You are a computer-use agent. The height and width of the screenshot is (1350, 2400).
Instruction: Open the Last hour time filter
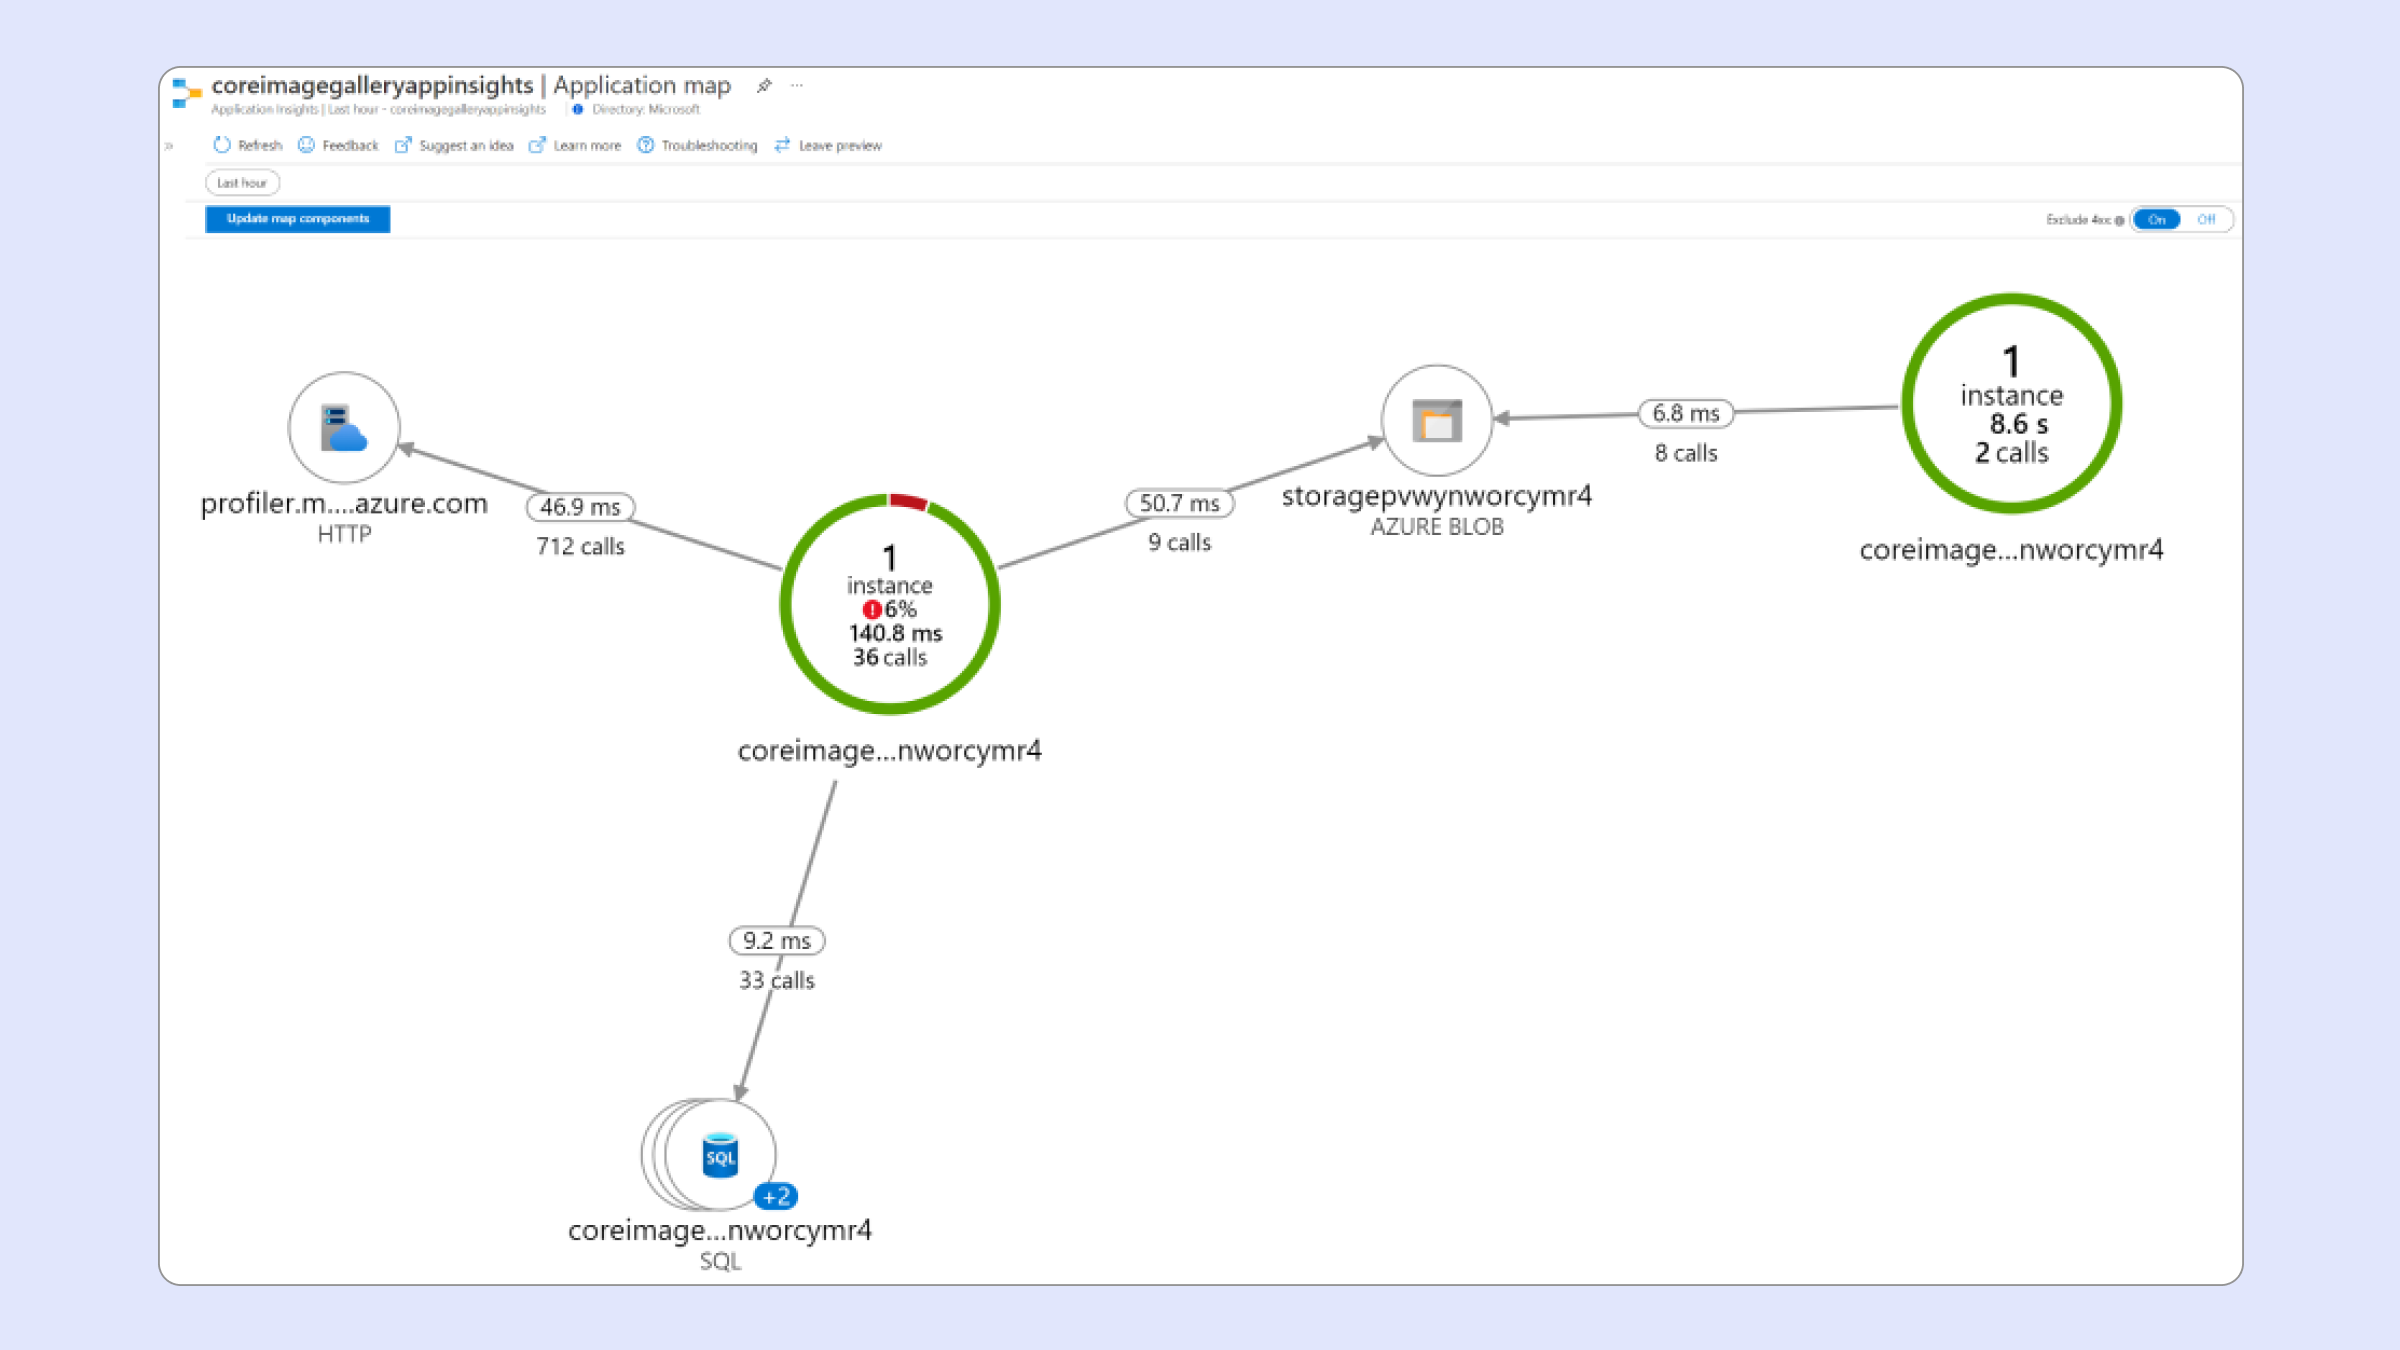tap(242, 183)
